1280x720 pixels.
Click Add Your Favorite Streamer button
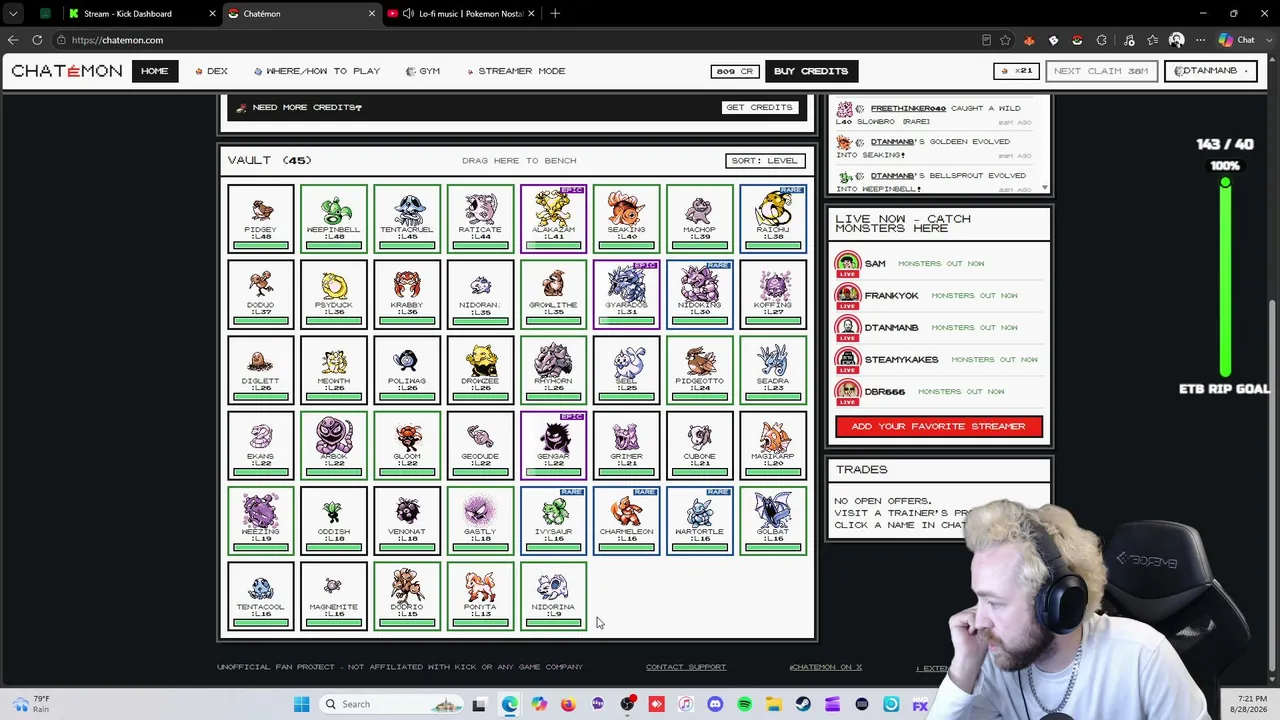click(938, 426)
